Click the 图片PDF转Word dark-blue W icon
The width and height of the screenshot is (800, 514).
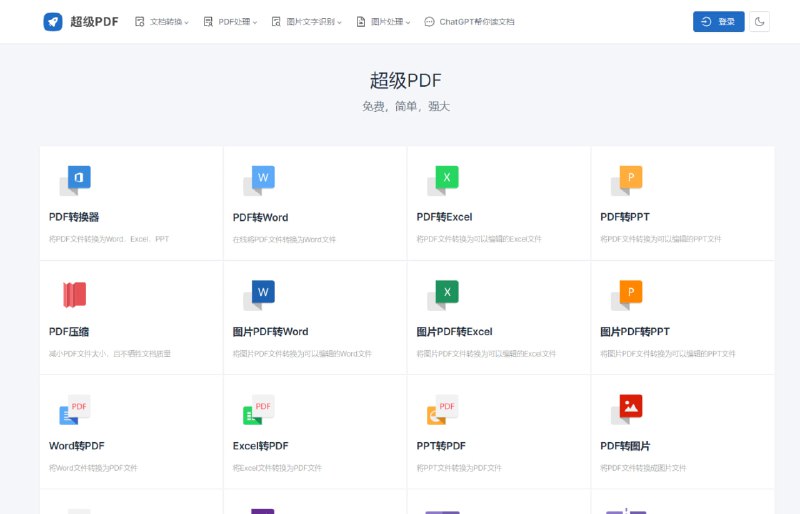point(259,295)
